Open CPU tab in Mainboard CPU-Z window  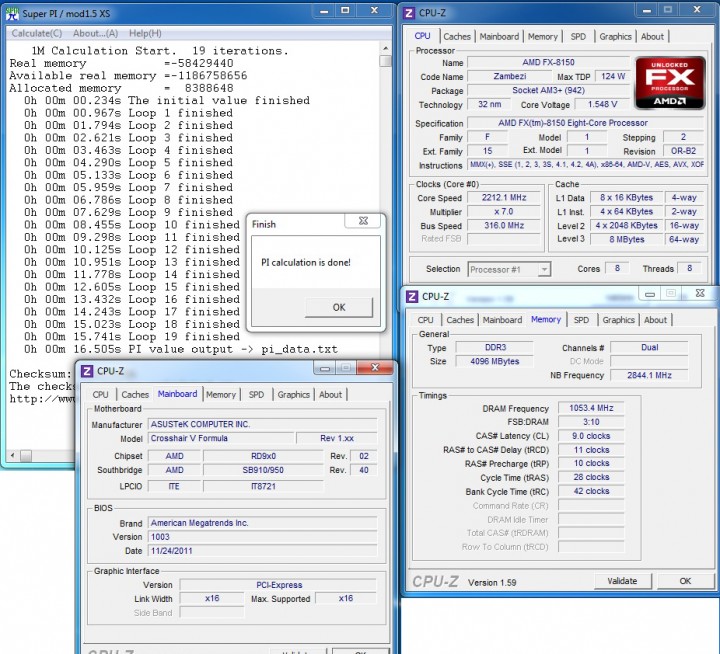pos(100,395)
